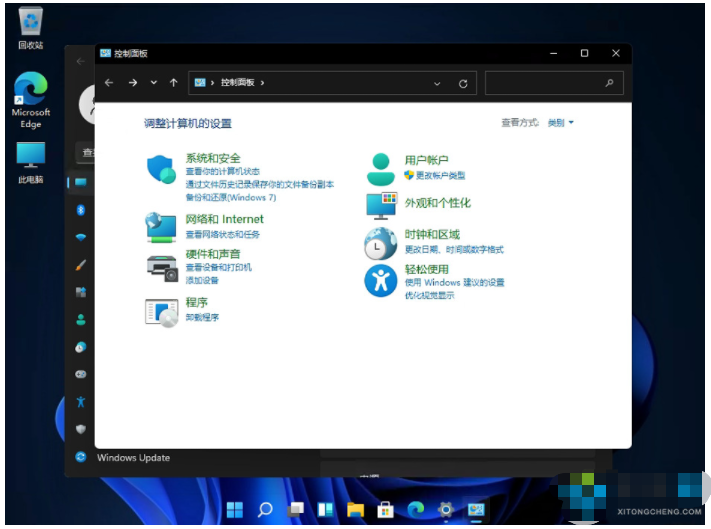The image size is (711, 529).
Task: Open the 系统和安全 shield icon
Action: (161, 169)
